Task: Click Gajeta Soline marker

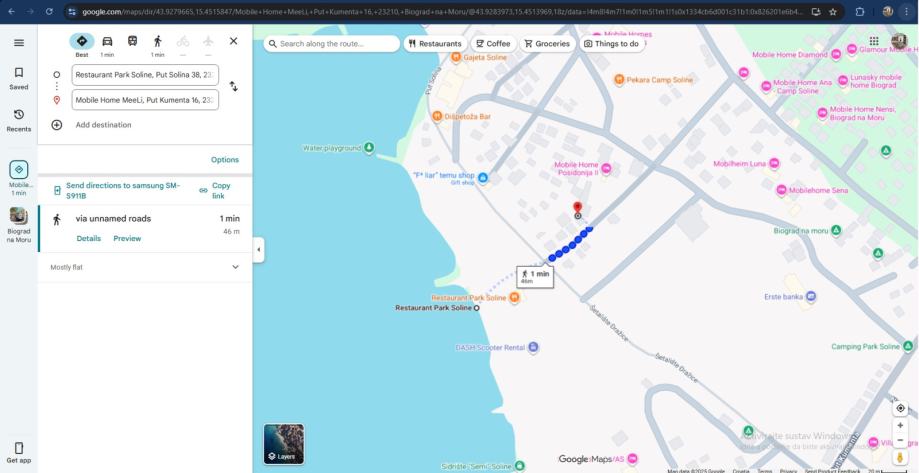Action: coord(456,57)
